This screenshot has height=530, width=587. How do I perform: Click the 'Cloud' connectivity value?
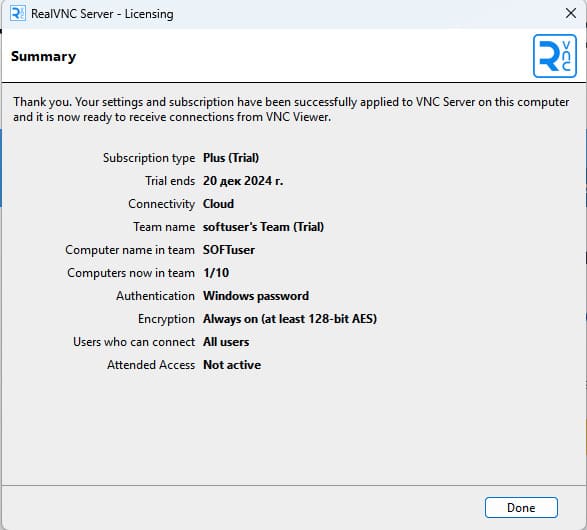(x=218, y=204)
